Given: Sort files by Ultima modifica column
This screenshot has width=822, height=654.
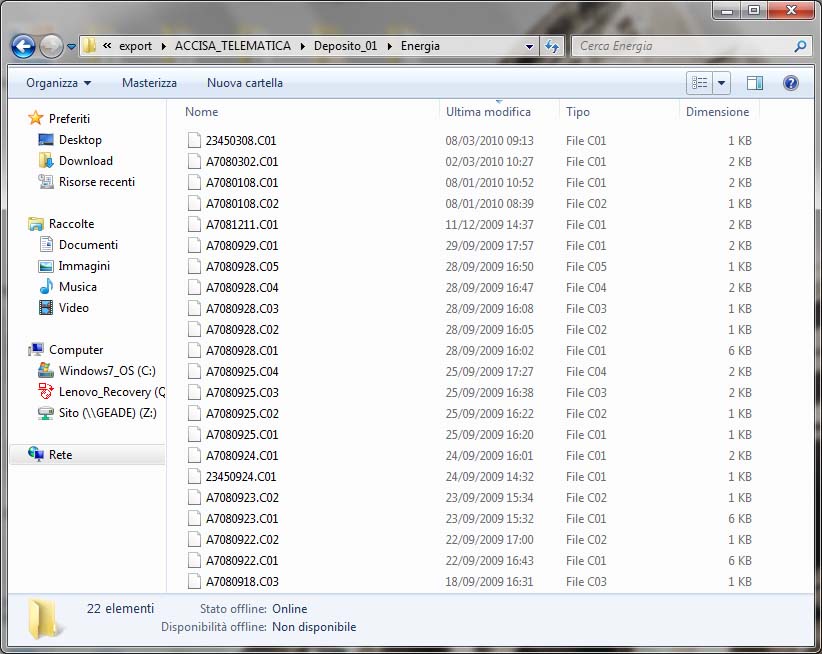Looking at the screenshot, I should click(x=488, y=112).
